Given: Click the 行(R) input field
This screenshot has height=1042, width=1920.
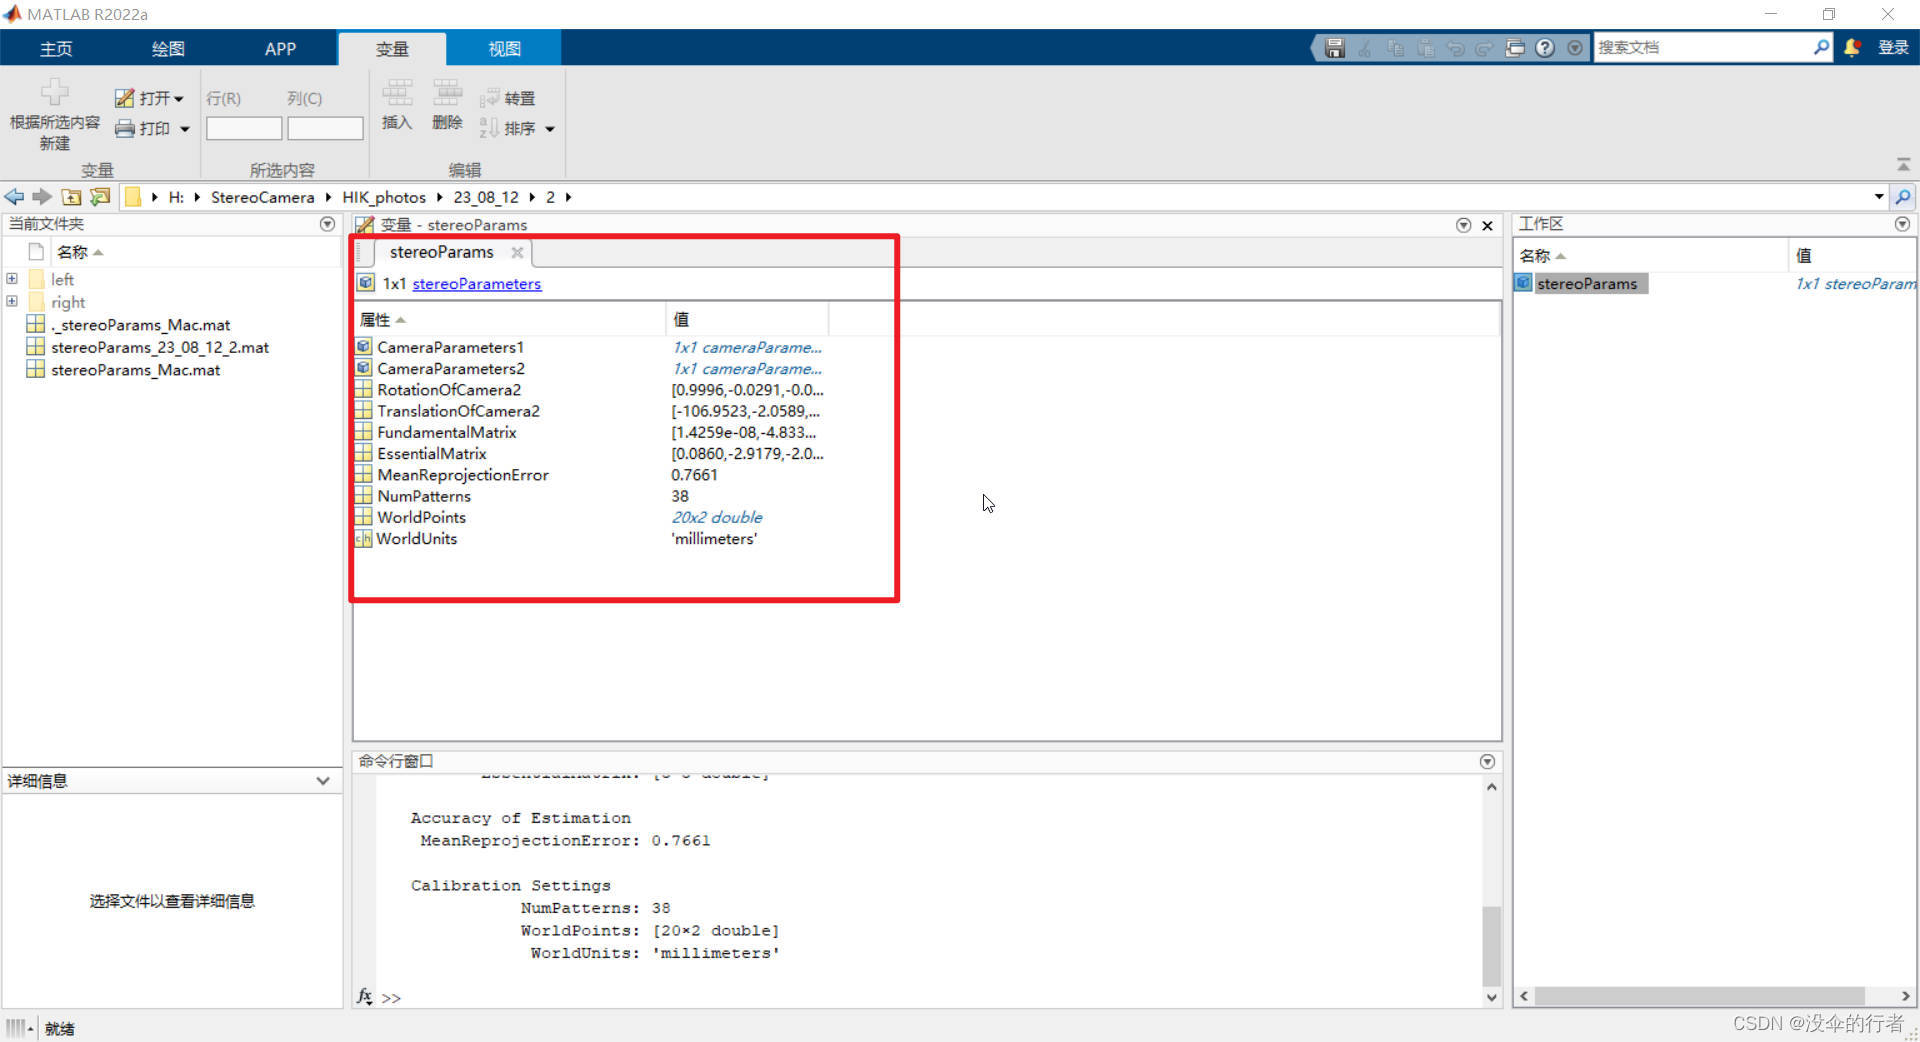Looking at the screenshot, I should (x=244, y=128).
